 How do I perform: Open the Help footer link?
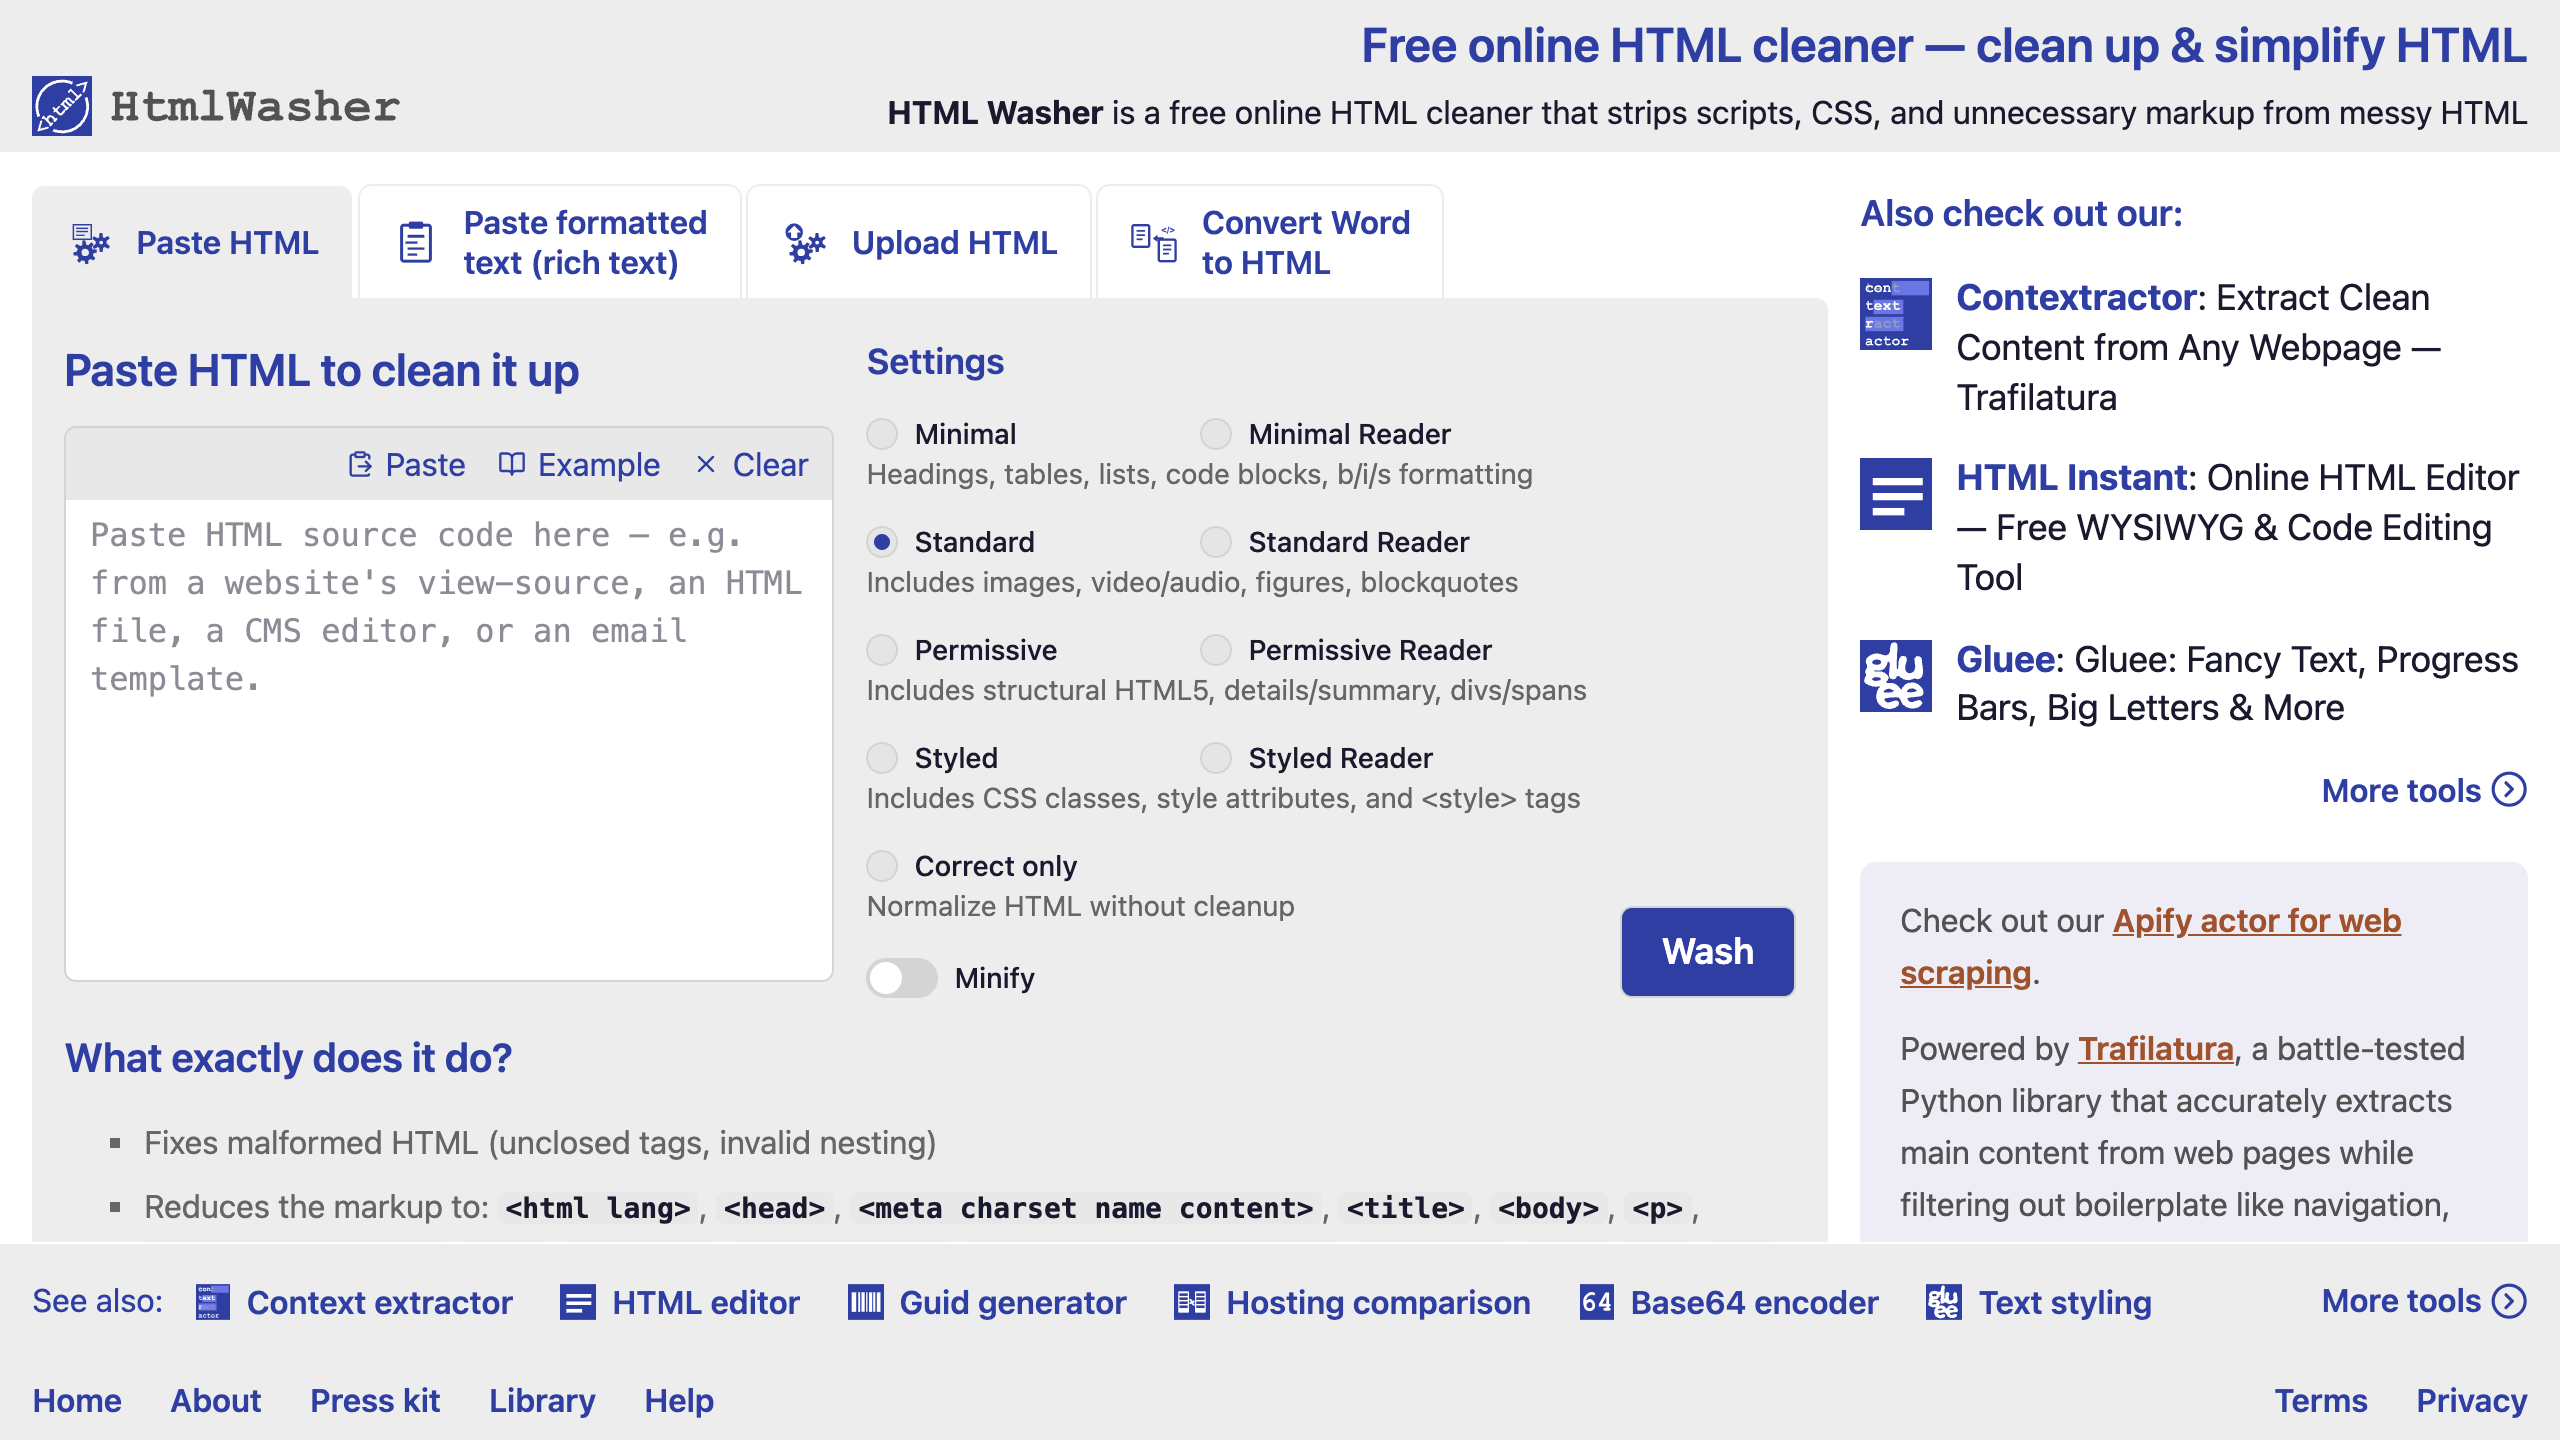[x=679, y=1400]
